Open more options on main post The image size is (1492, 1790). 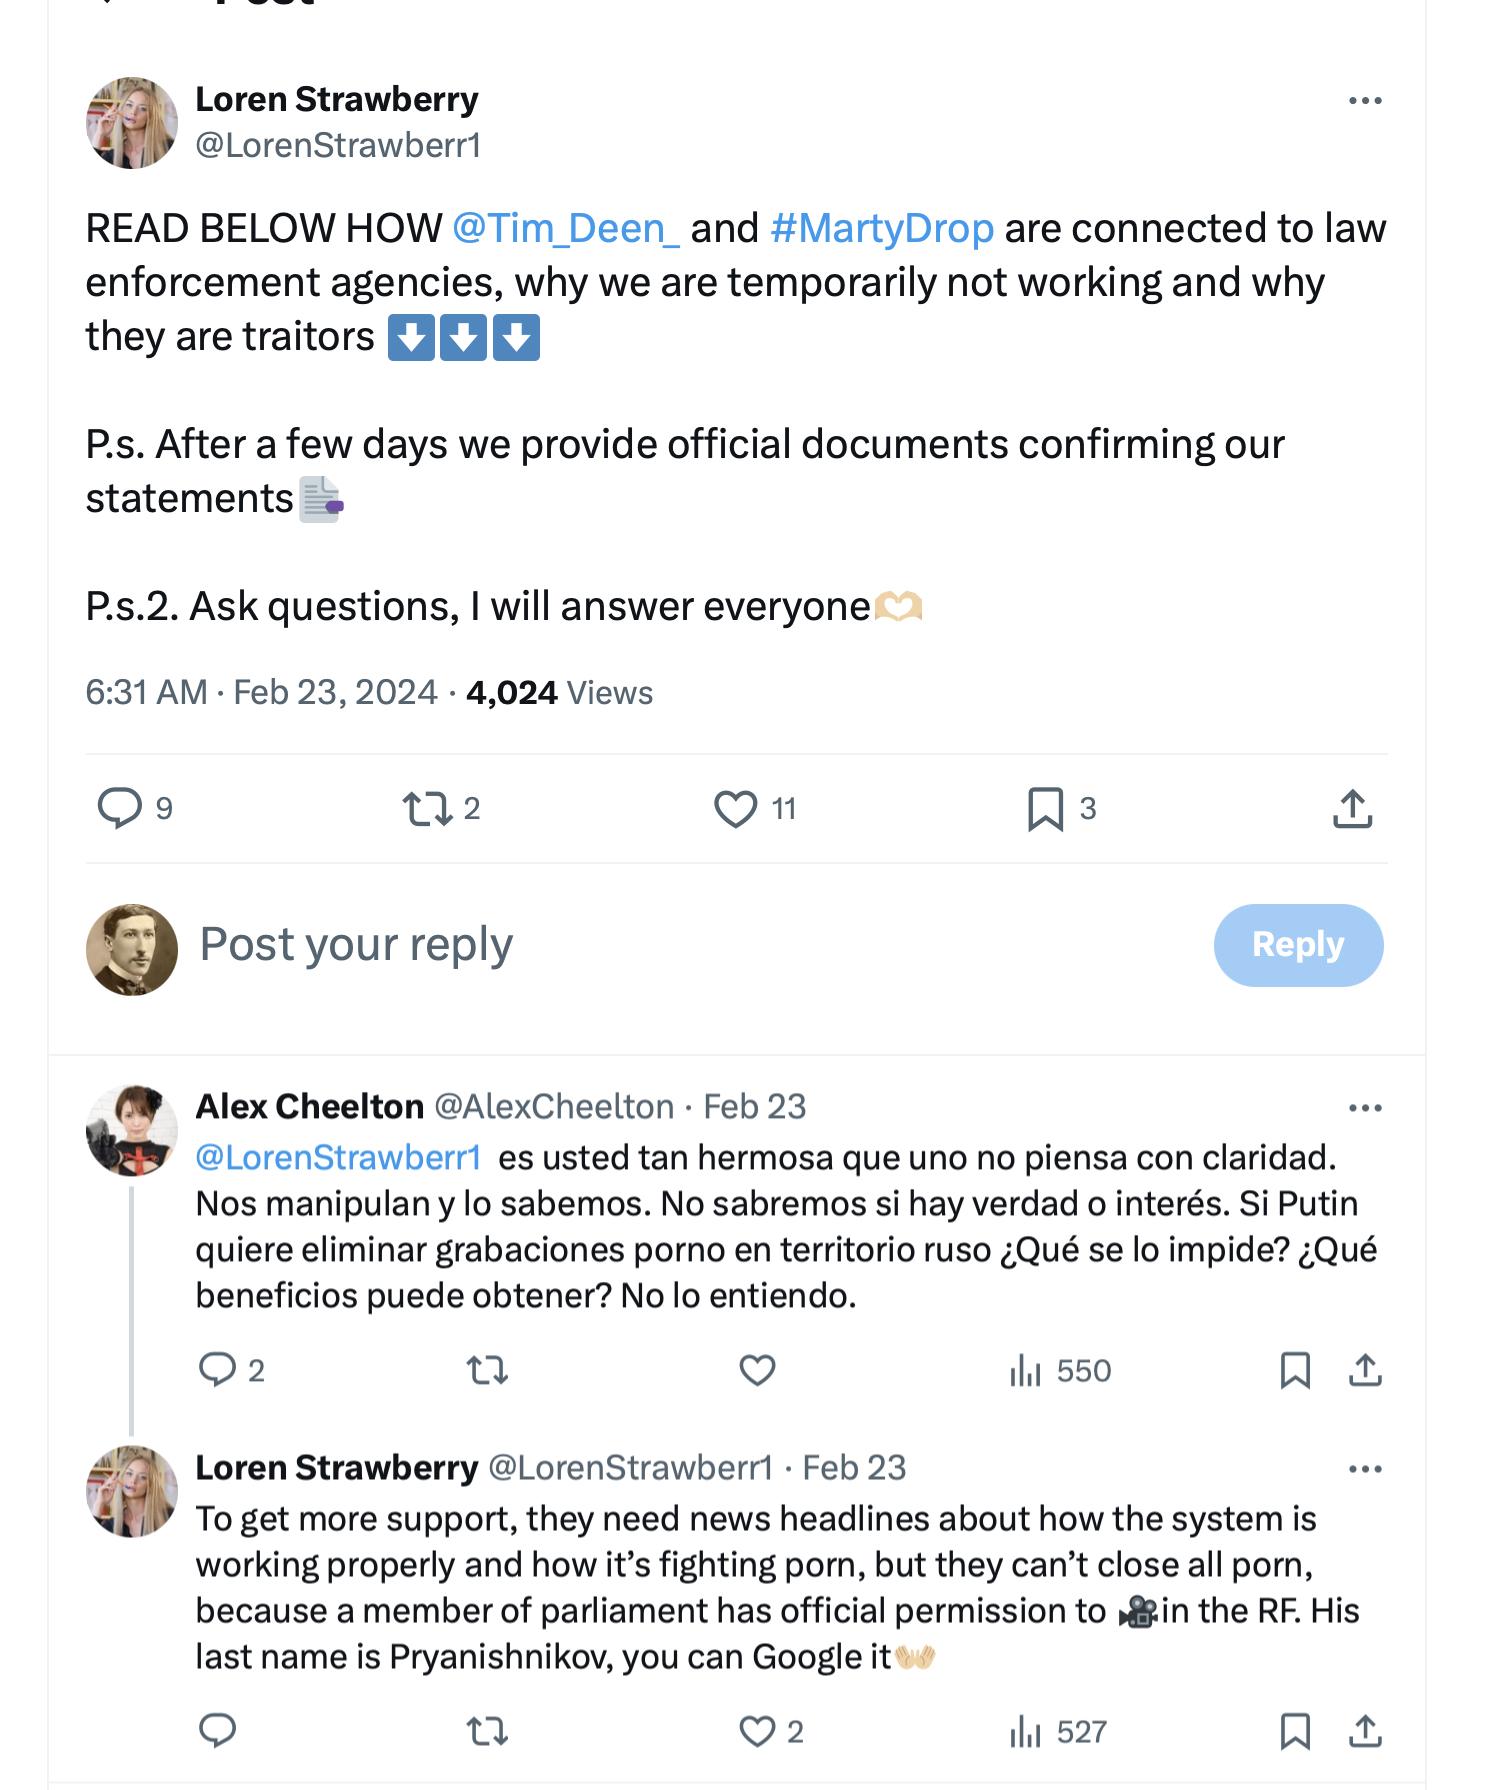click(x=1365, y=100)
